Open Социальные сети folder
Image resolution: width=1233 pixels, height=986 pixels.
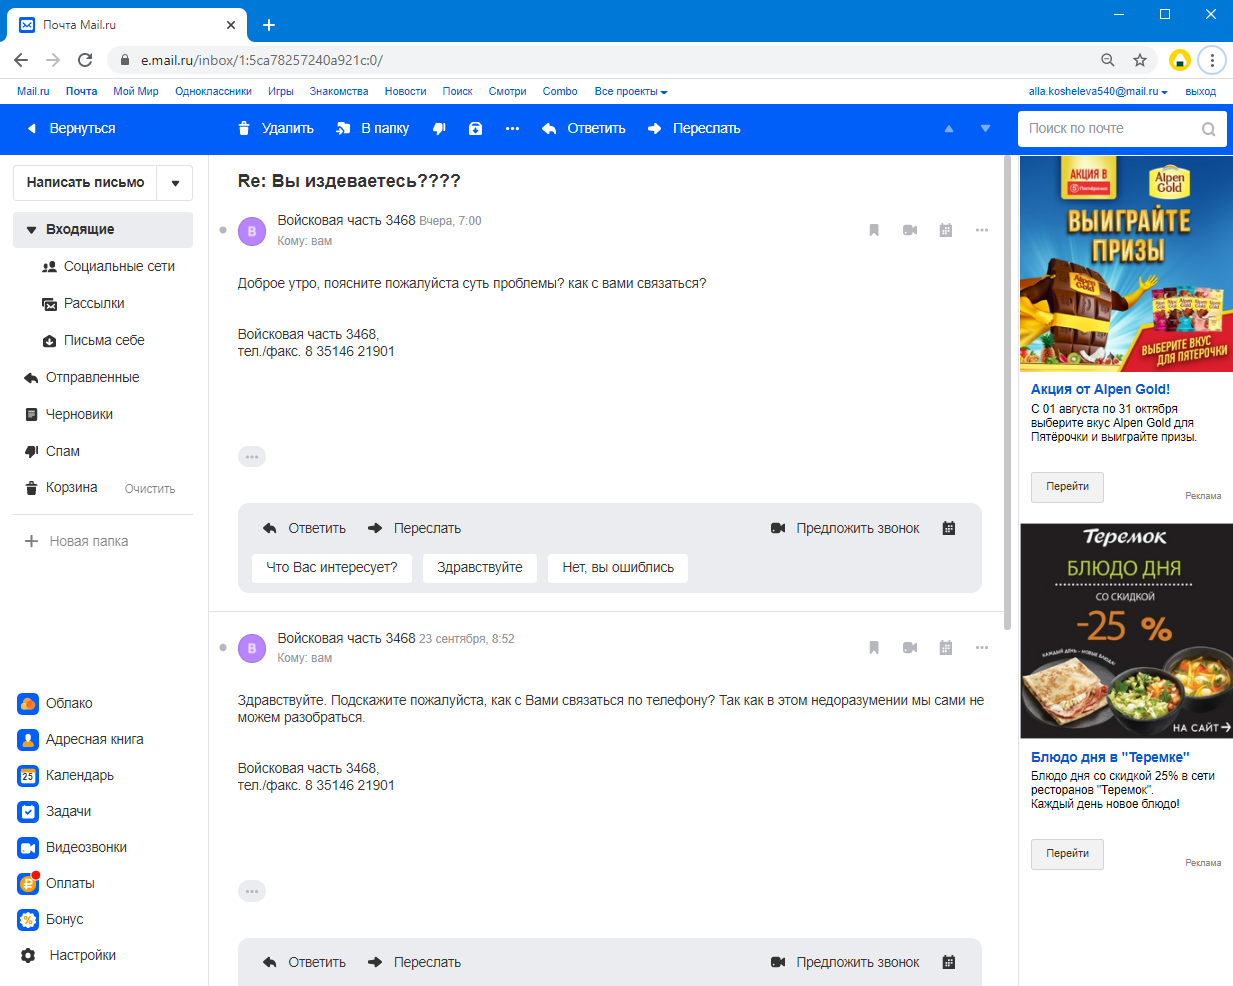coord(107,267)
